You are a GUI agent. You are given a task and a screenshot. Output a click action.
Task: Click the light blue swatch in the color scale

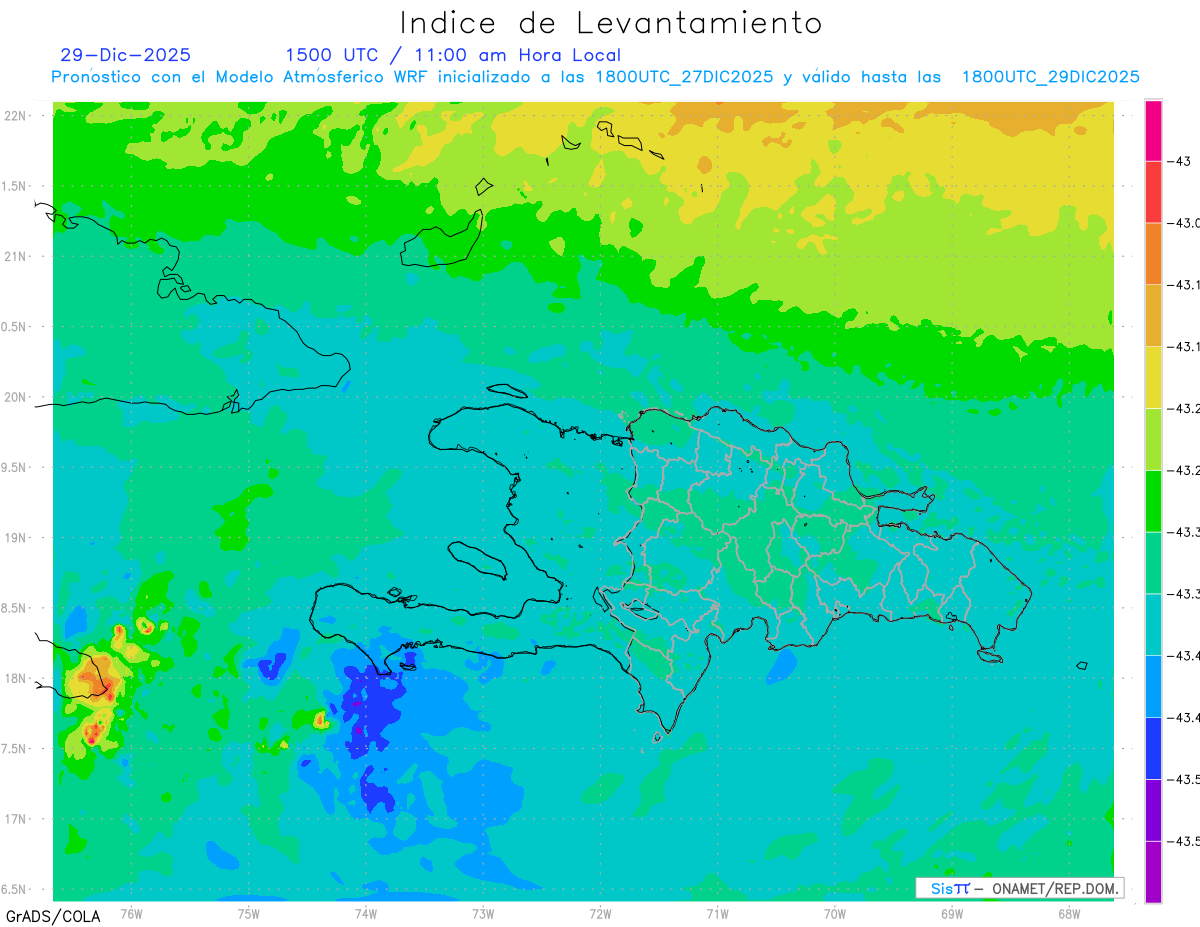click(1153, 686)
